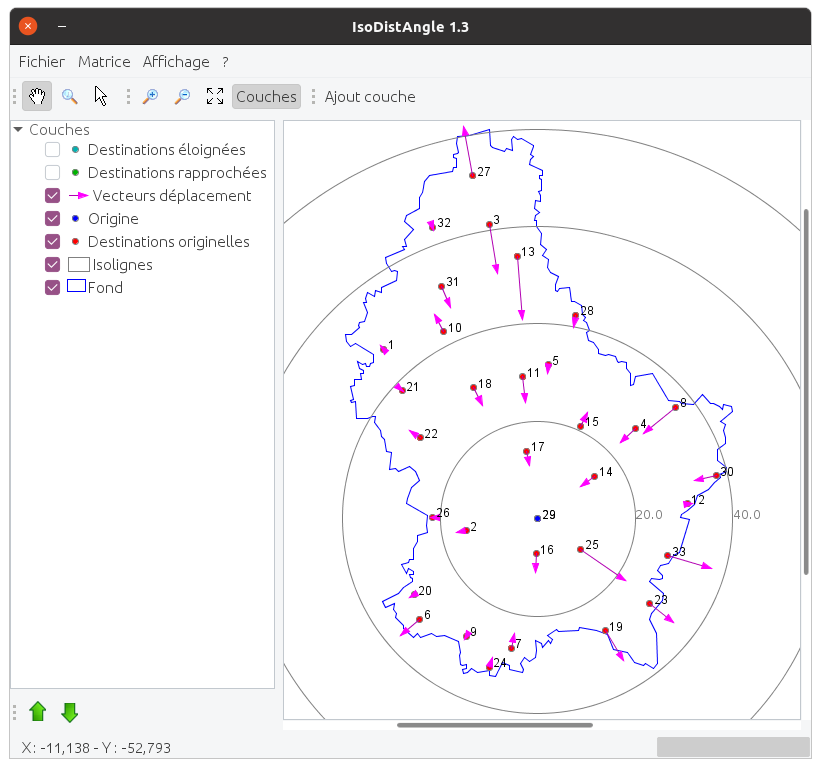Click the horizontal map scrollbar
This screenshot has height=768, width=821.
(495, 725)
